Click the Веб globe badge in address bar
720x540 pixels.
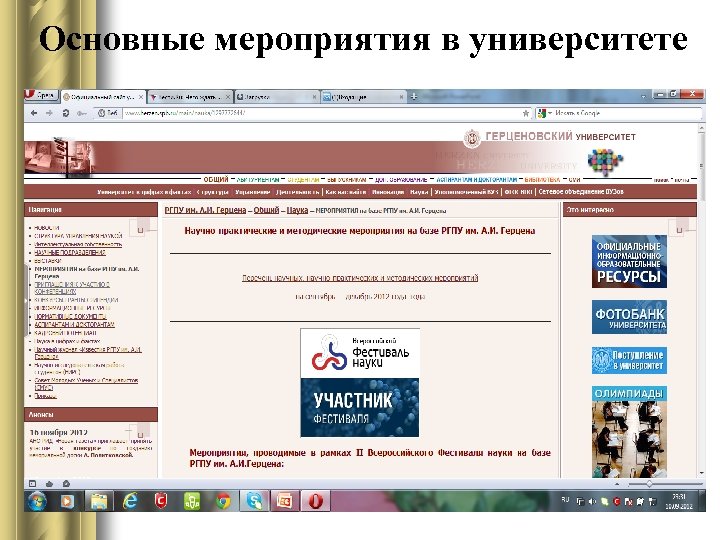pyautogui.click(x=108, y=113)
